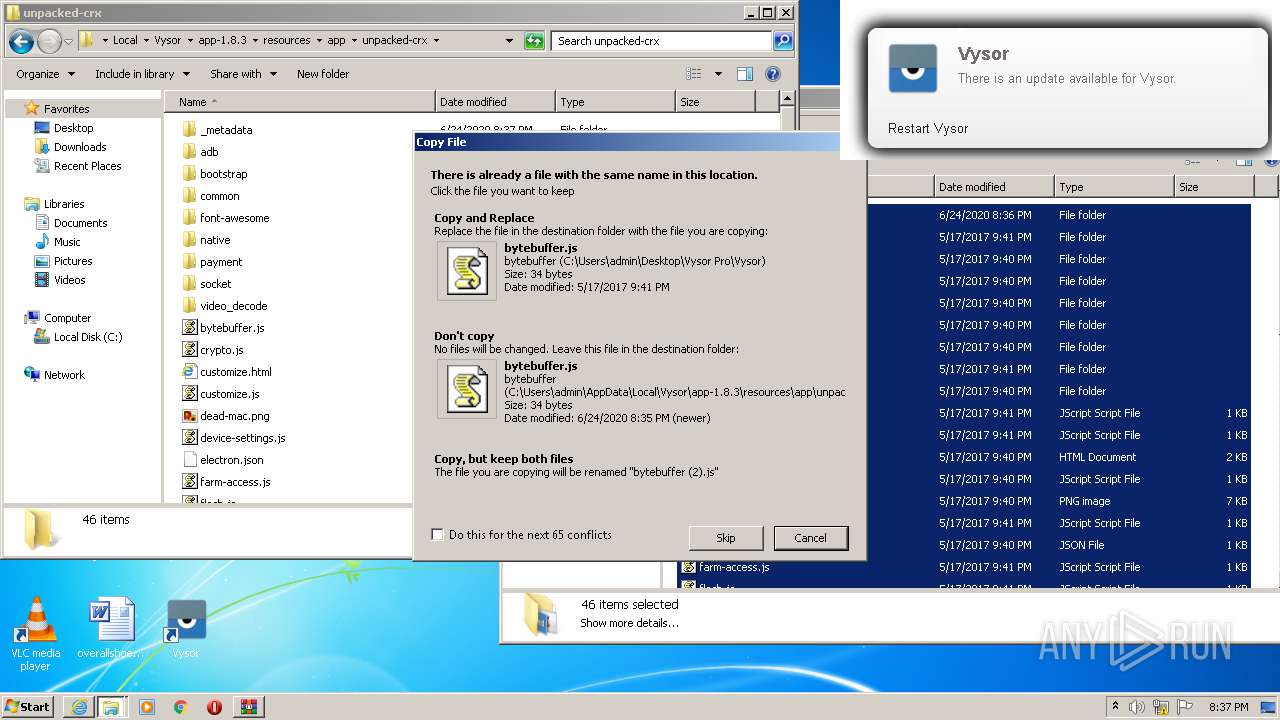The height and width of the screenshot is (720, 1280).
Task: Open the views dropdown arrow
Action: (718, 74)
